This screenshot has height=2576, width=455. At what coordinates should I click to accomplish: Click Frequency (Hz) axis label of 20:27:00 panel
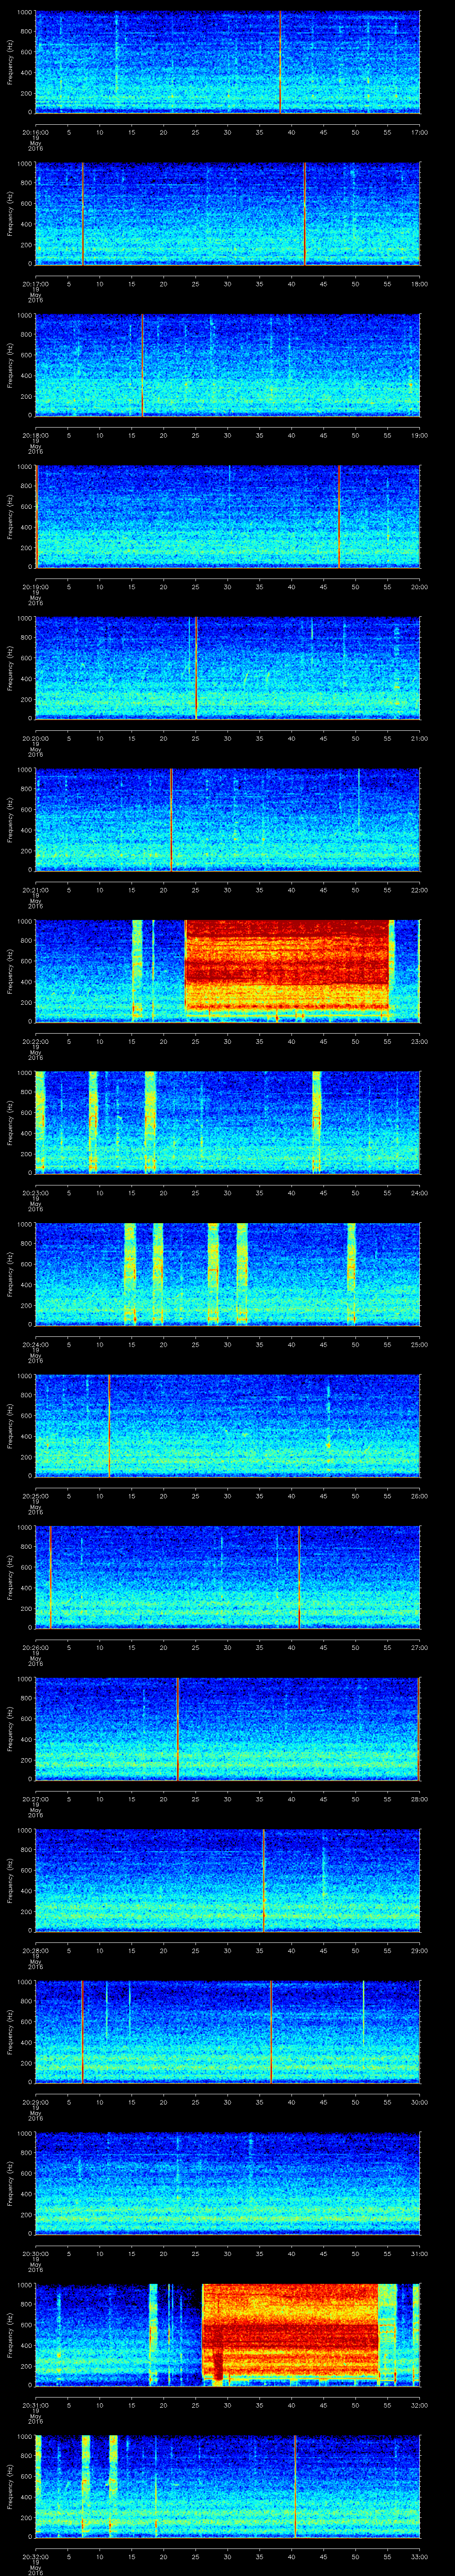click(10, 1729)
